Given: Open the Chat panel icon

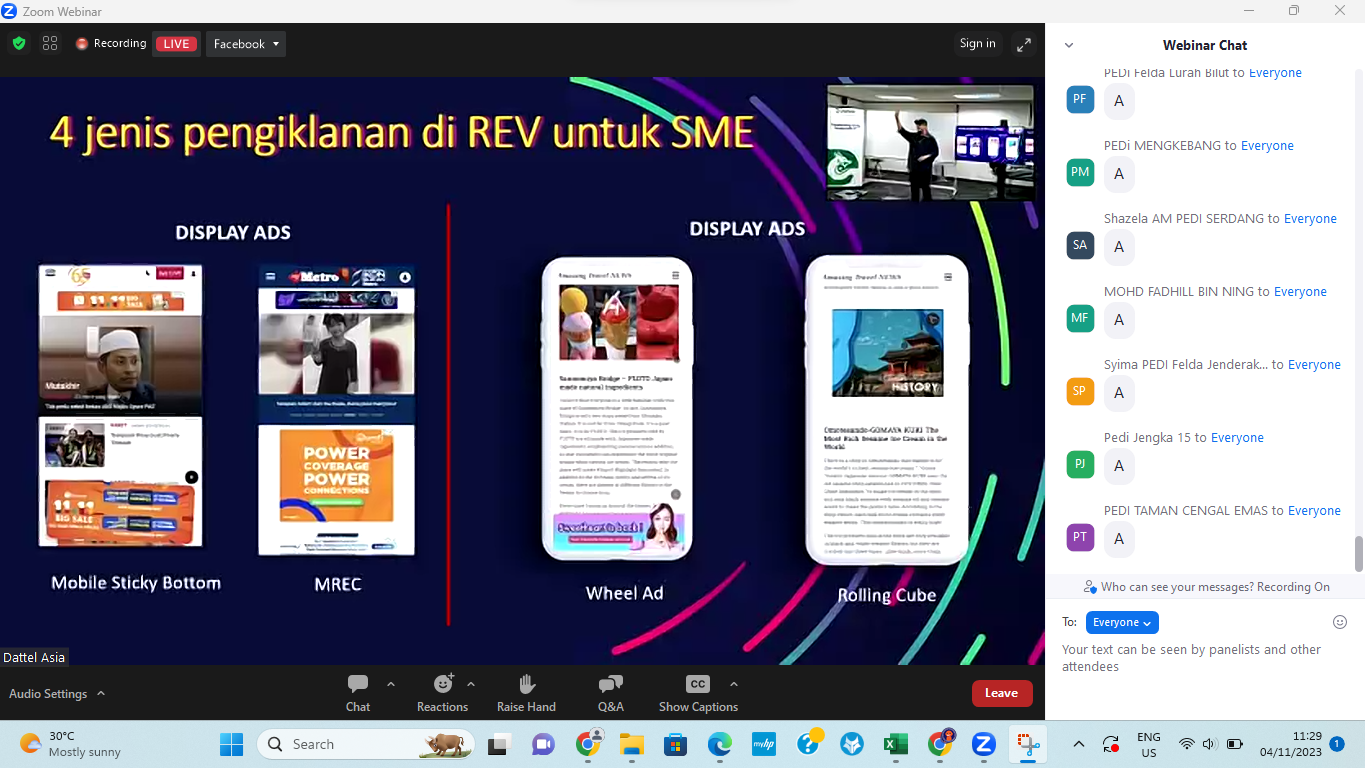Looking at the screenshot, I should click(358, 685).
